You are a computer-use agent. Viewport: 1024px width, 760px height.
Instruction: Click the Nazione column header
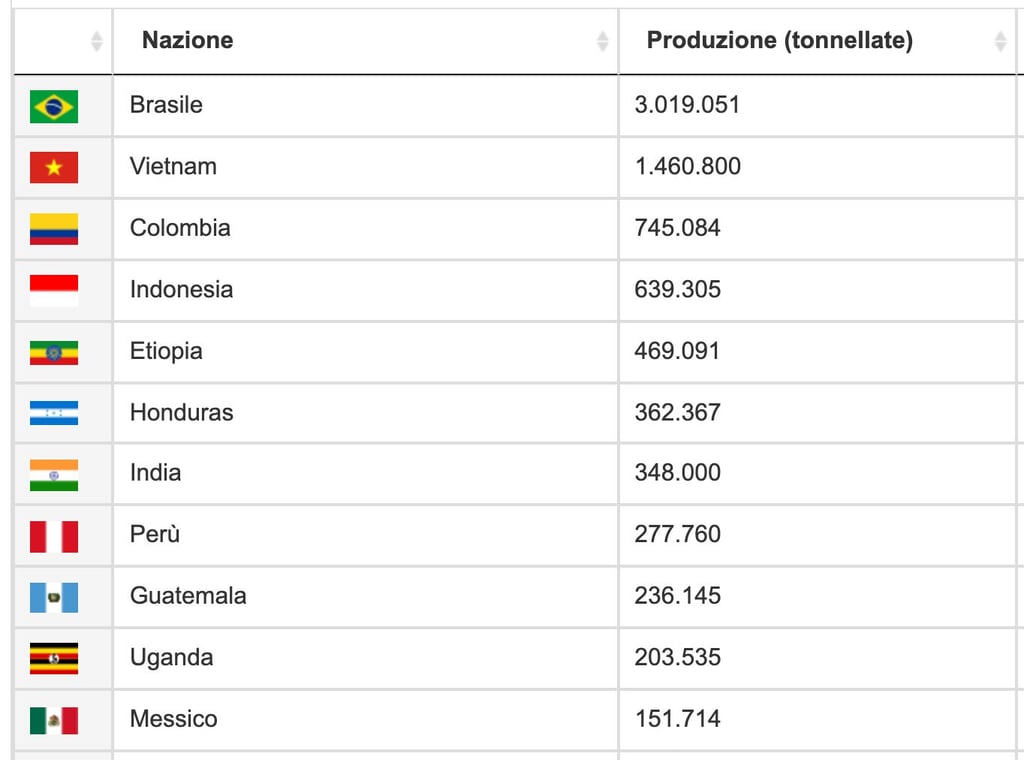188,40
